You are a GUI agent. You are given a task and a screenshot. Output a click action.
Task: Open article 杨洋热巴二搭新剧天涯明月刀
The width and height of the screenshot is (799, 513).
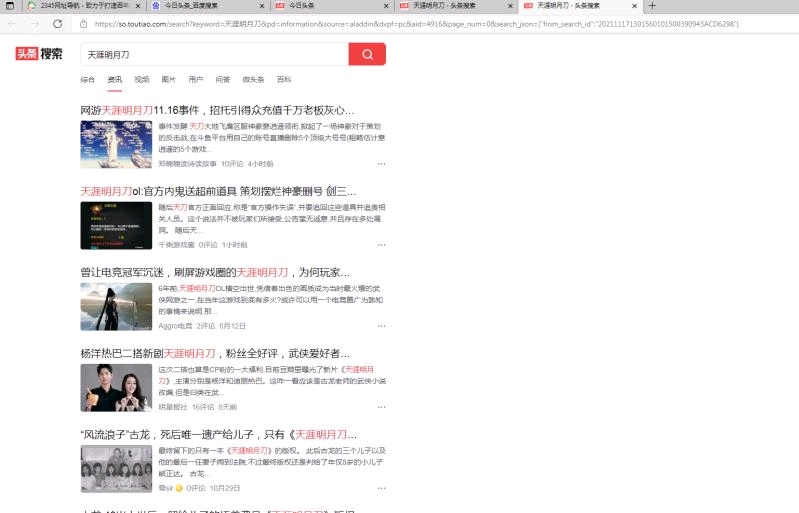point(215,353)
